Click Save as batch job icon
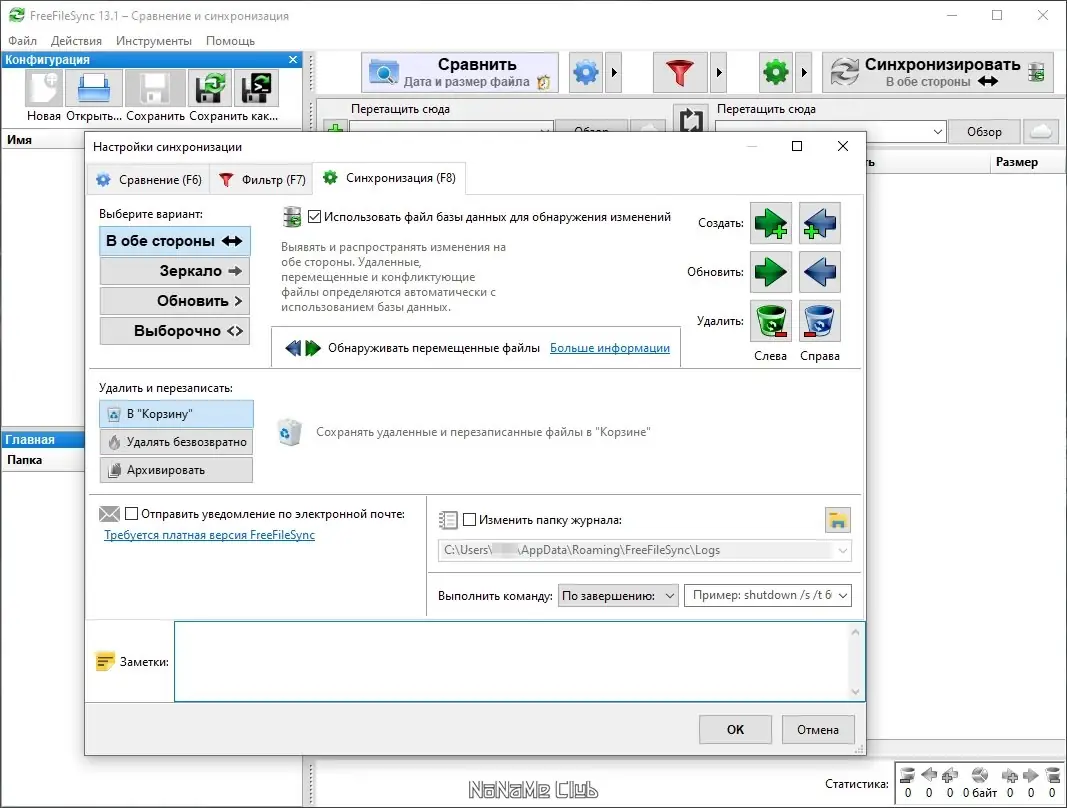Screen dimensions: 1067x808 click(x=257, y=88)
